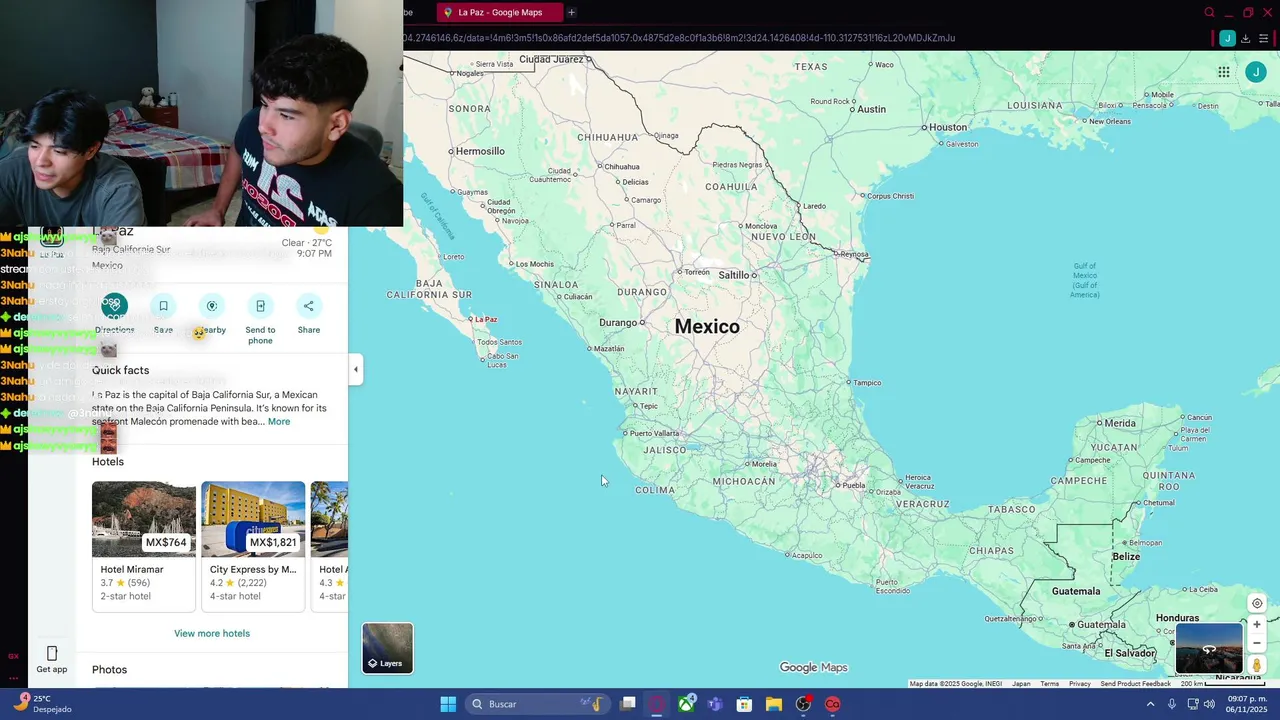Click the Buscar taskbar search box
This screenshot has width=1280, height=720.
click(x=538, y=704)
